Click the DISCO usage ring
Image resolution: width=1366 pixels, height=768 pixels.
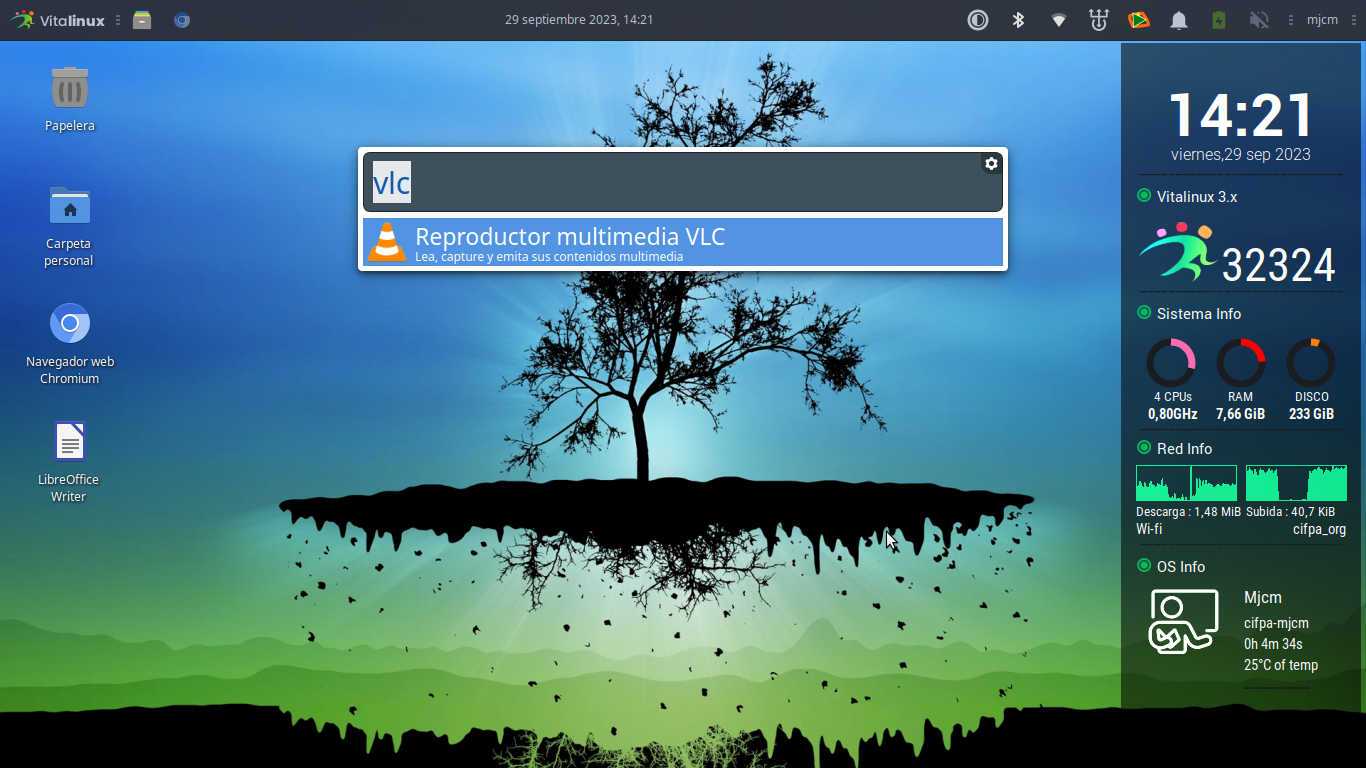(x=1311, y=362)
